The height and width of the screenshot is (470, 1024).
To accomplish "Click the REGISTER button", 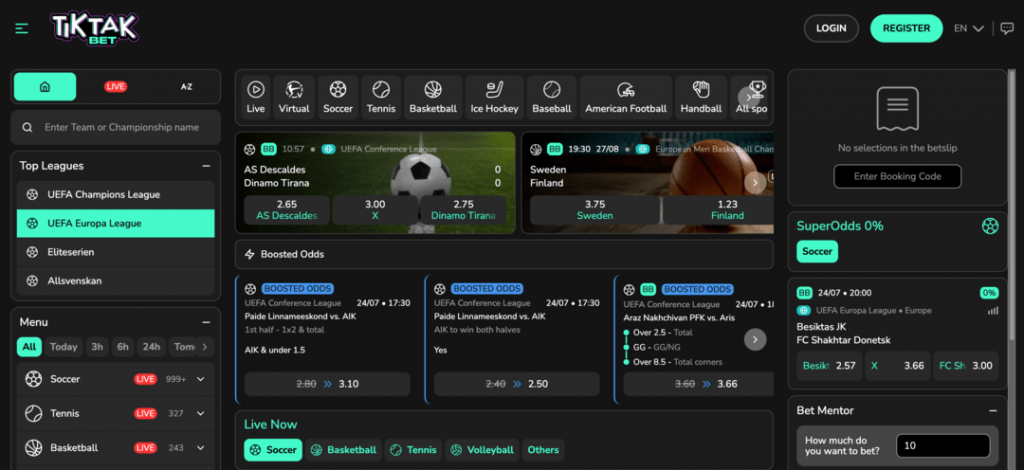I will [x=906, y=28].
